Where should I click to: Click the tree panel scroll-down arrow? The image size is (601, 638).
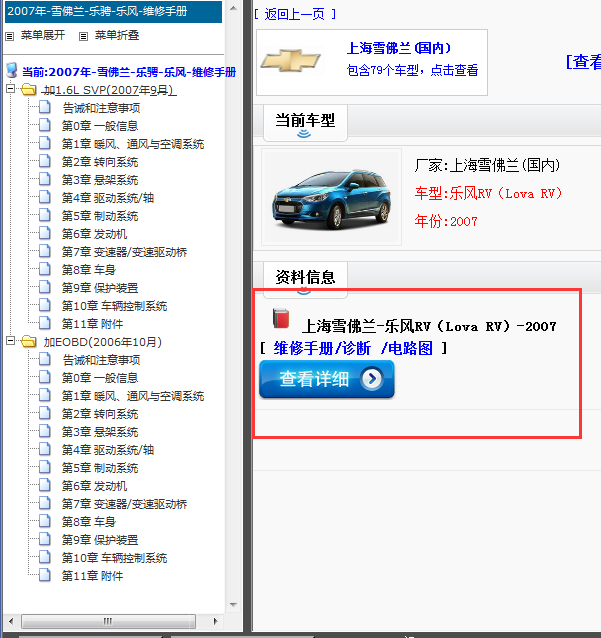pos(233,605)
